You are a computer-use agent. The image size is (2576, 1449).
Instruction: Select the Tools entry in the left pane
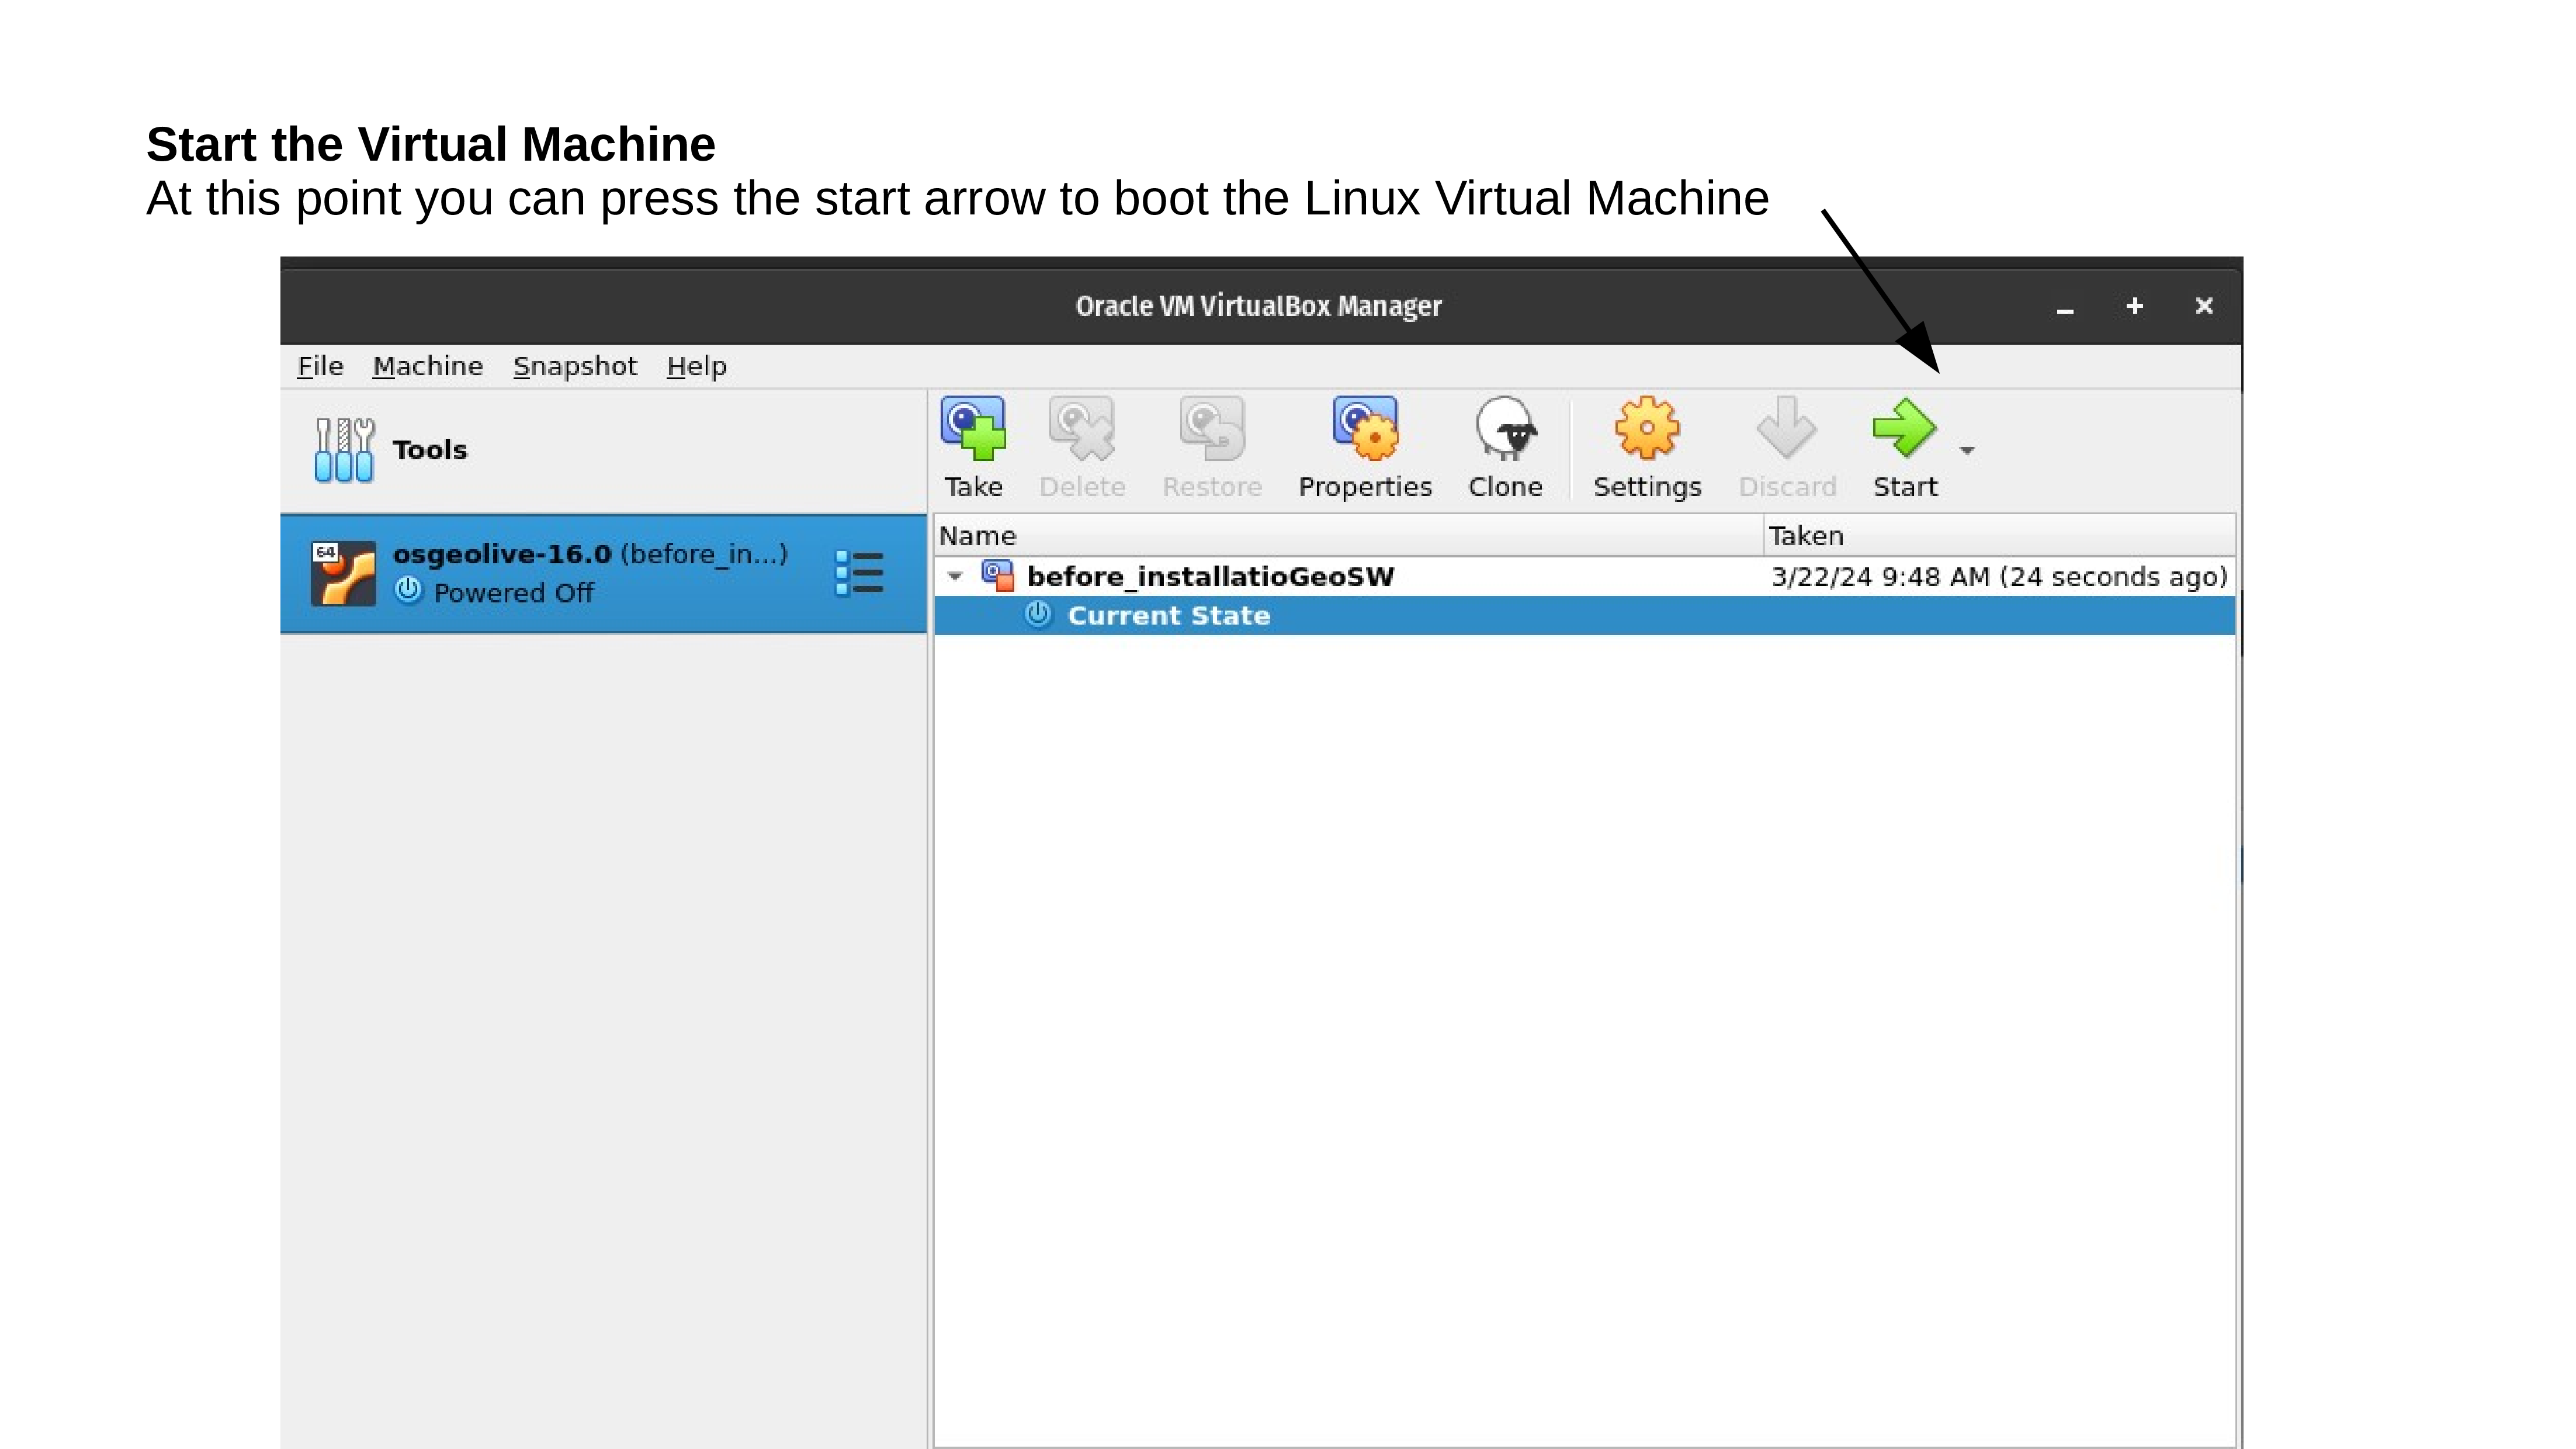coord(604,450)
